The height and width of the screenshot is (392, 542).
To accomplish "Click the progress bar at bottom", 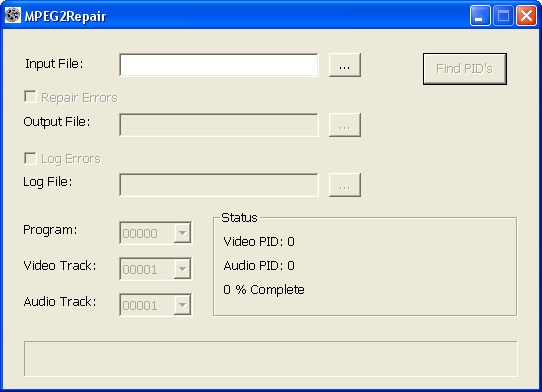I will click(x=271, y=359).
